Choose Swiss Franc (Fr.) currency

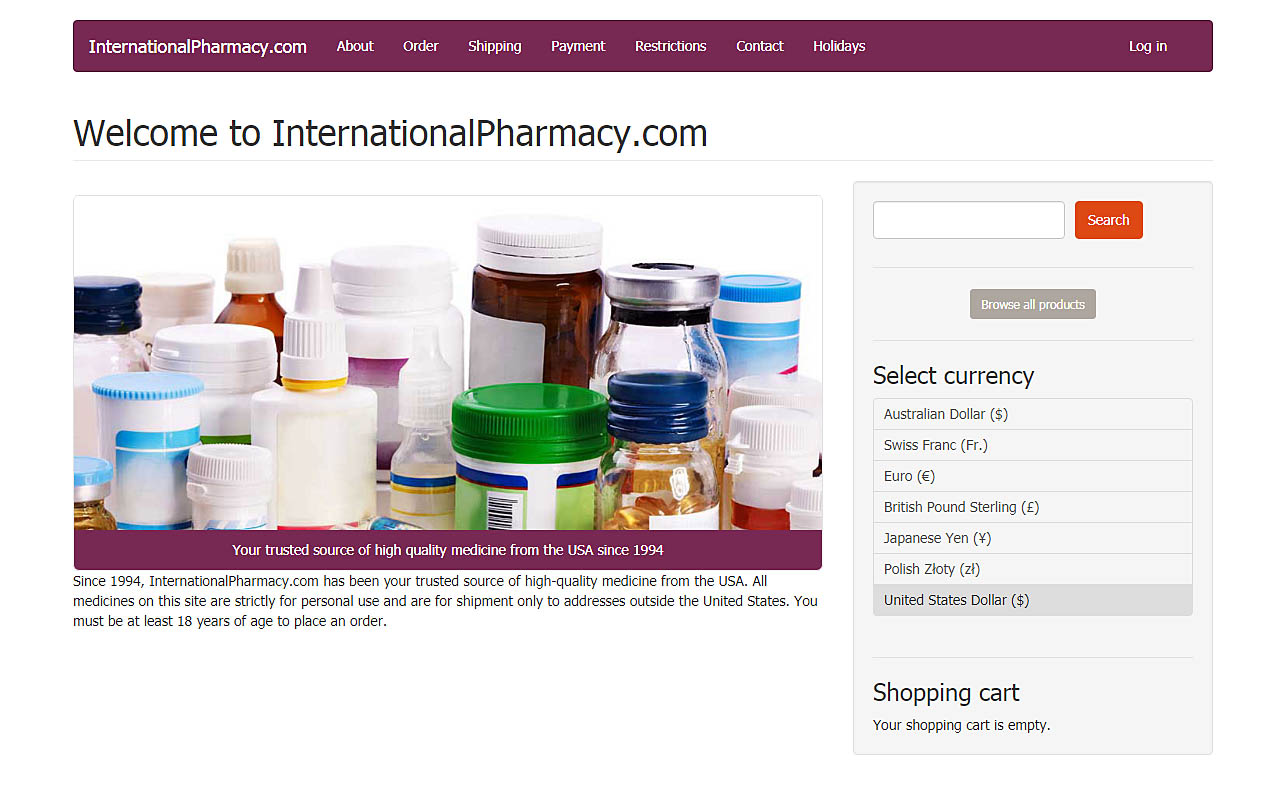(1033, 445)
